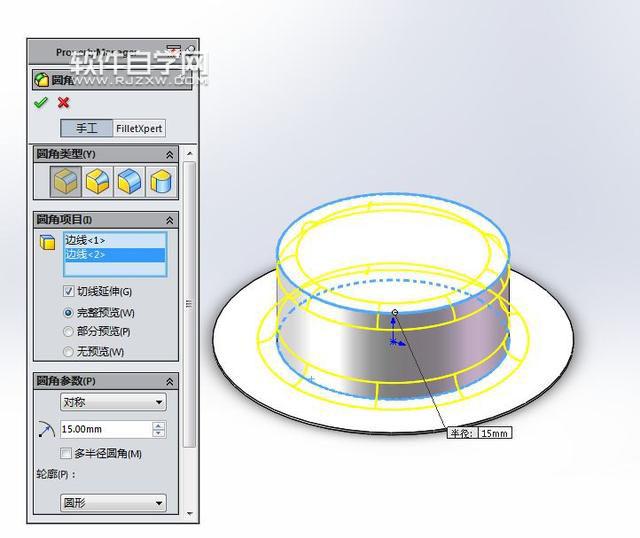Image resolution: width=640 pixels, height=538 pixels.
Task: Enable the 多半径圆角(M) checkbox
Action: [x=65, y=453]
